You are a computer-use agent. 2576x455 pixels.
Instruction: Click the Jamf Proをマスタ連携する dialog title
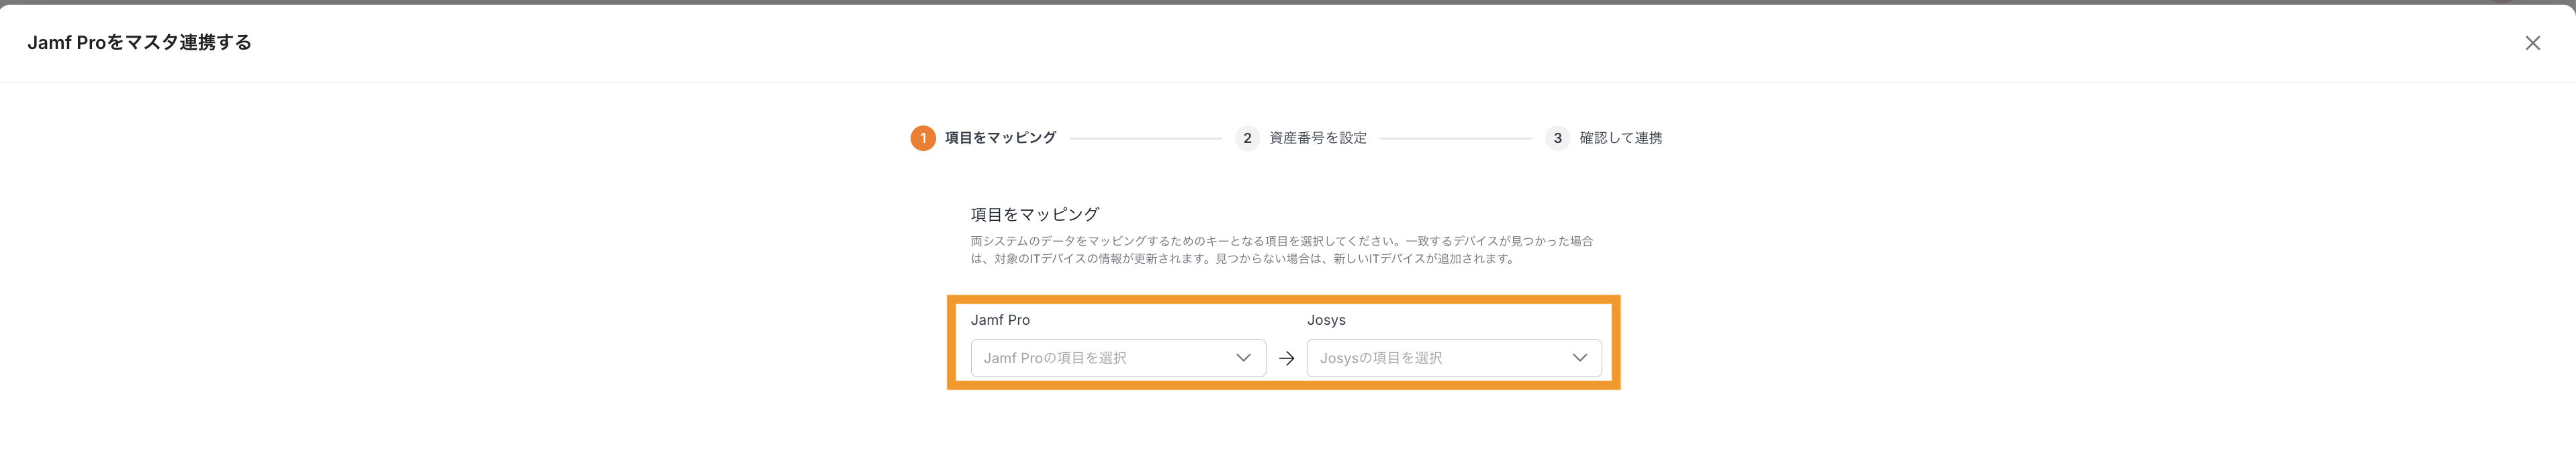click(x=139, y=42)
